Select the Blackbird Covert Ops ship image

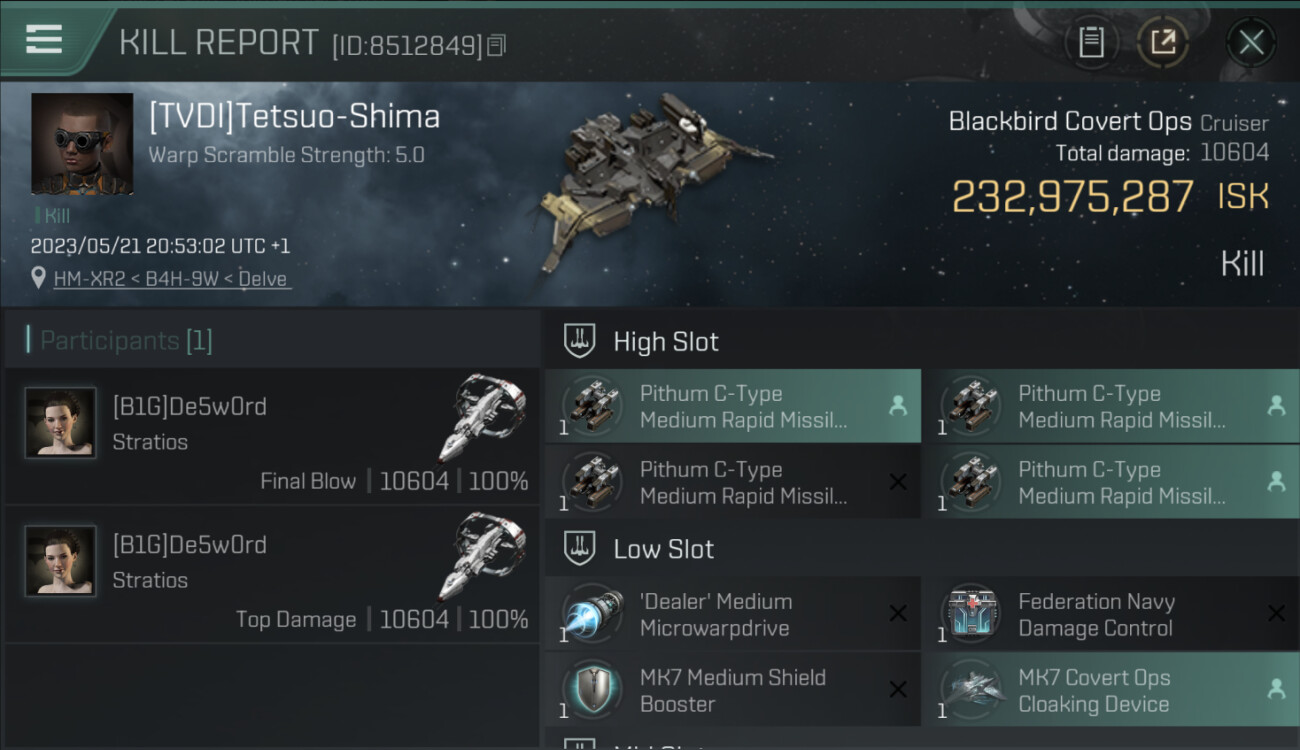[x=655, y=180]
